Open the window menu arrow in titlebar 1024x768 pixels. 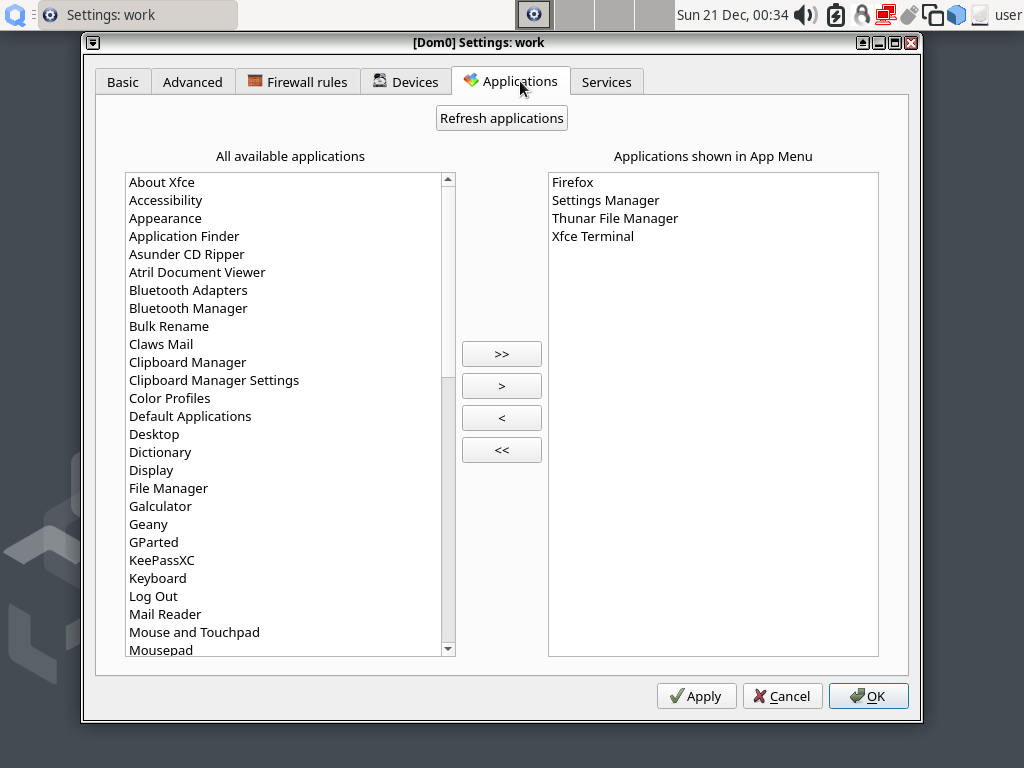[x=93, y=43]
